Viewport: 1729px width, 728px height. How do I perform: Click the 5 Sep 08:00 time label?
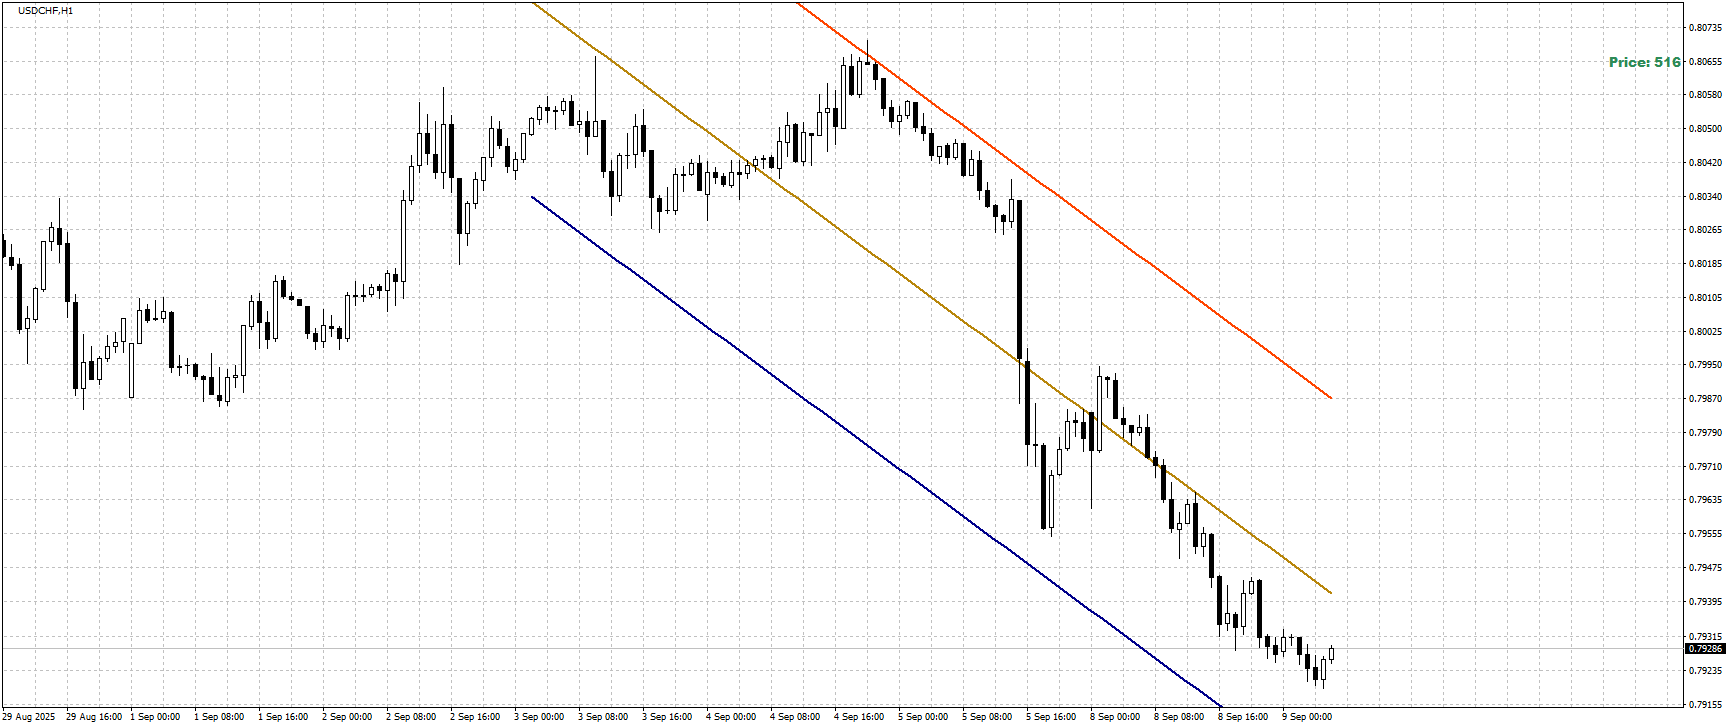coord(987,717)
